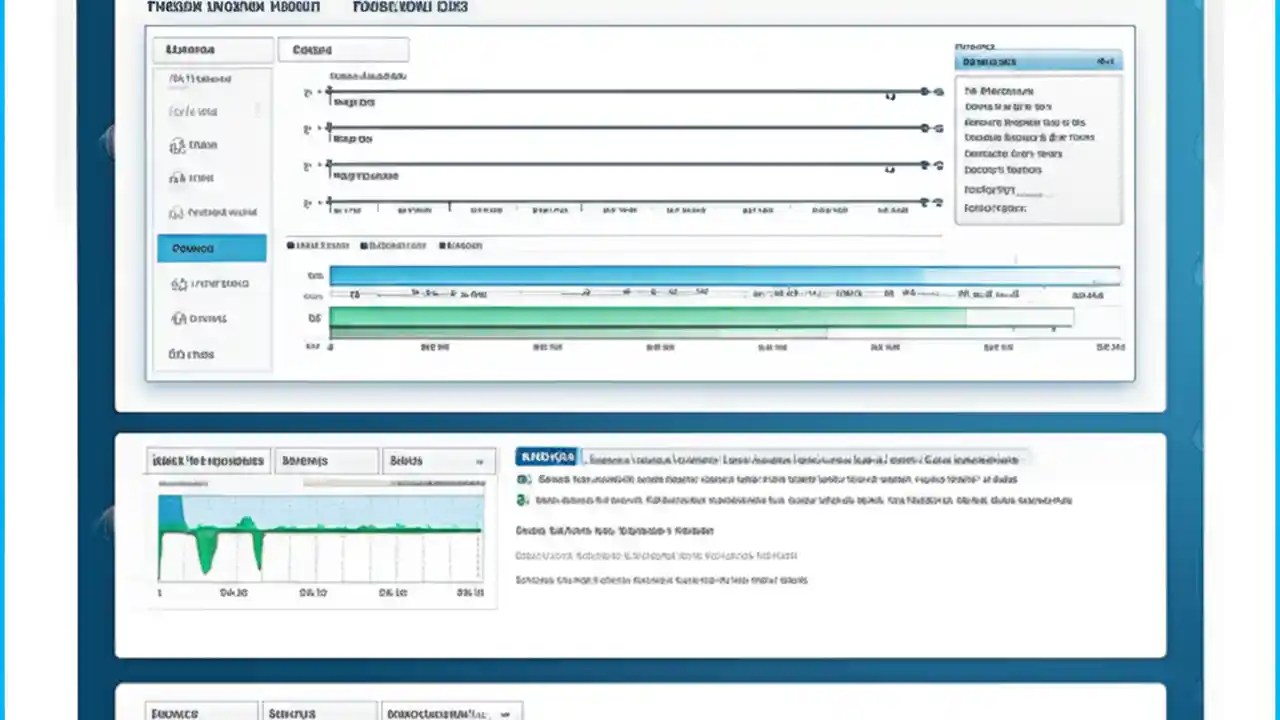Open the dropdown in the Builds tab
This screenshot has height=720, width=1280.
(479, 460)
